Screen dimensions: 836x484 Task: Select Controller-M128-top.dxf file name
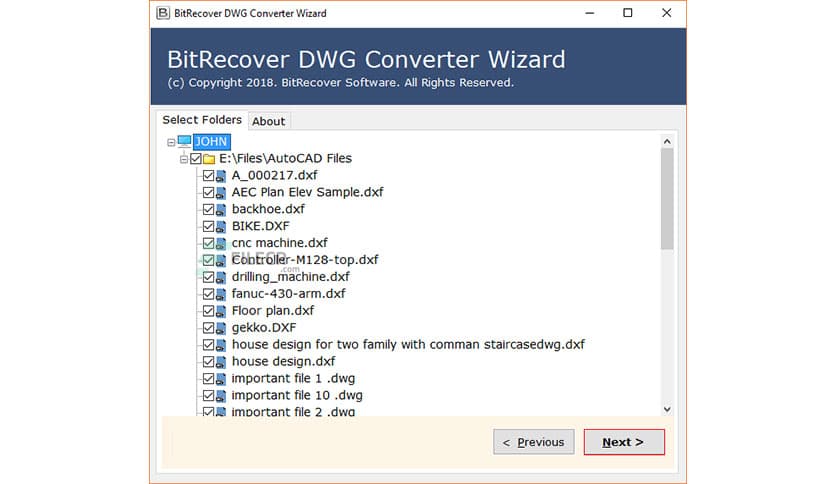tap(305, 260)
